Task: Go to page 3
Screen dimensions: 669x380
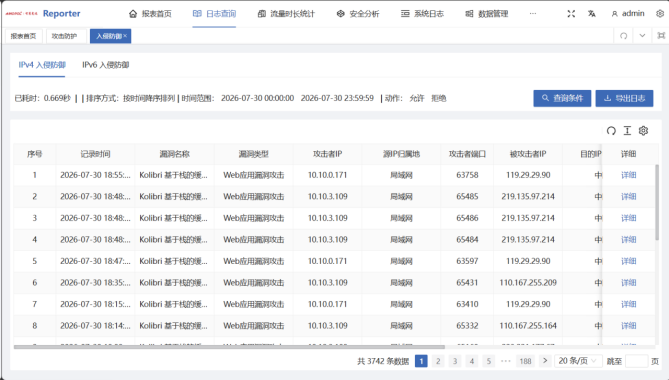Action: tap(455, 361)
